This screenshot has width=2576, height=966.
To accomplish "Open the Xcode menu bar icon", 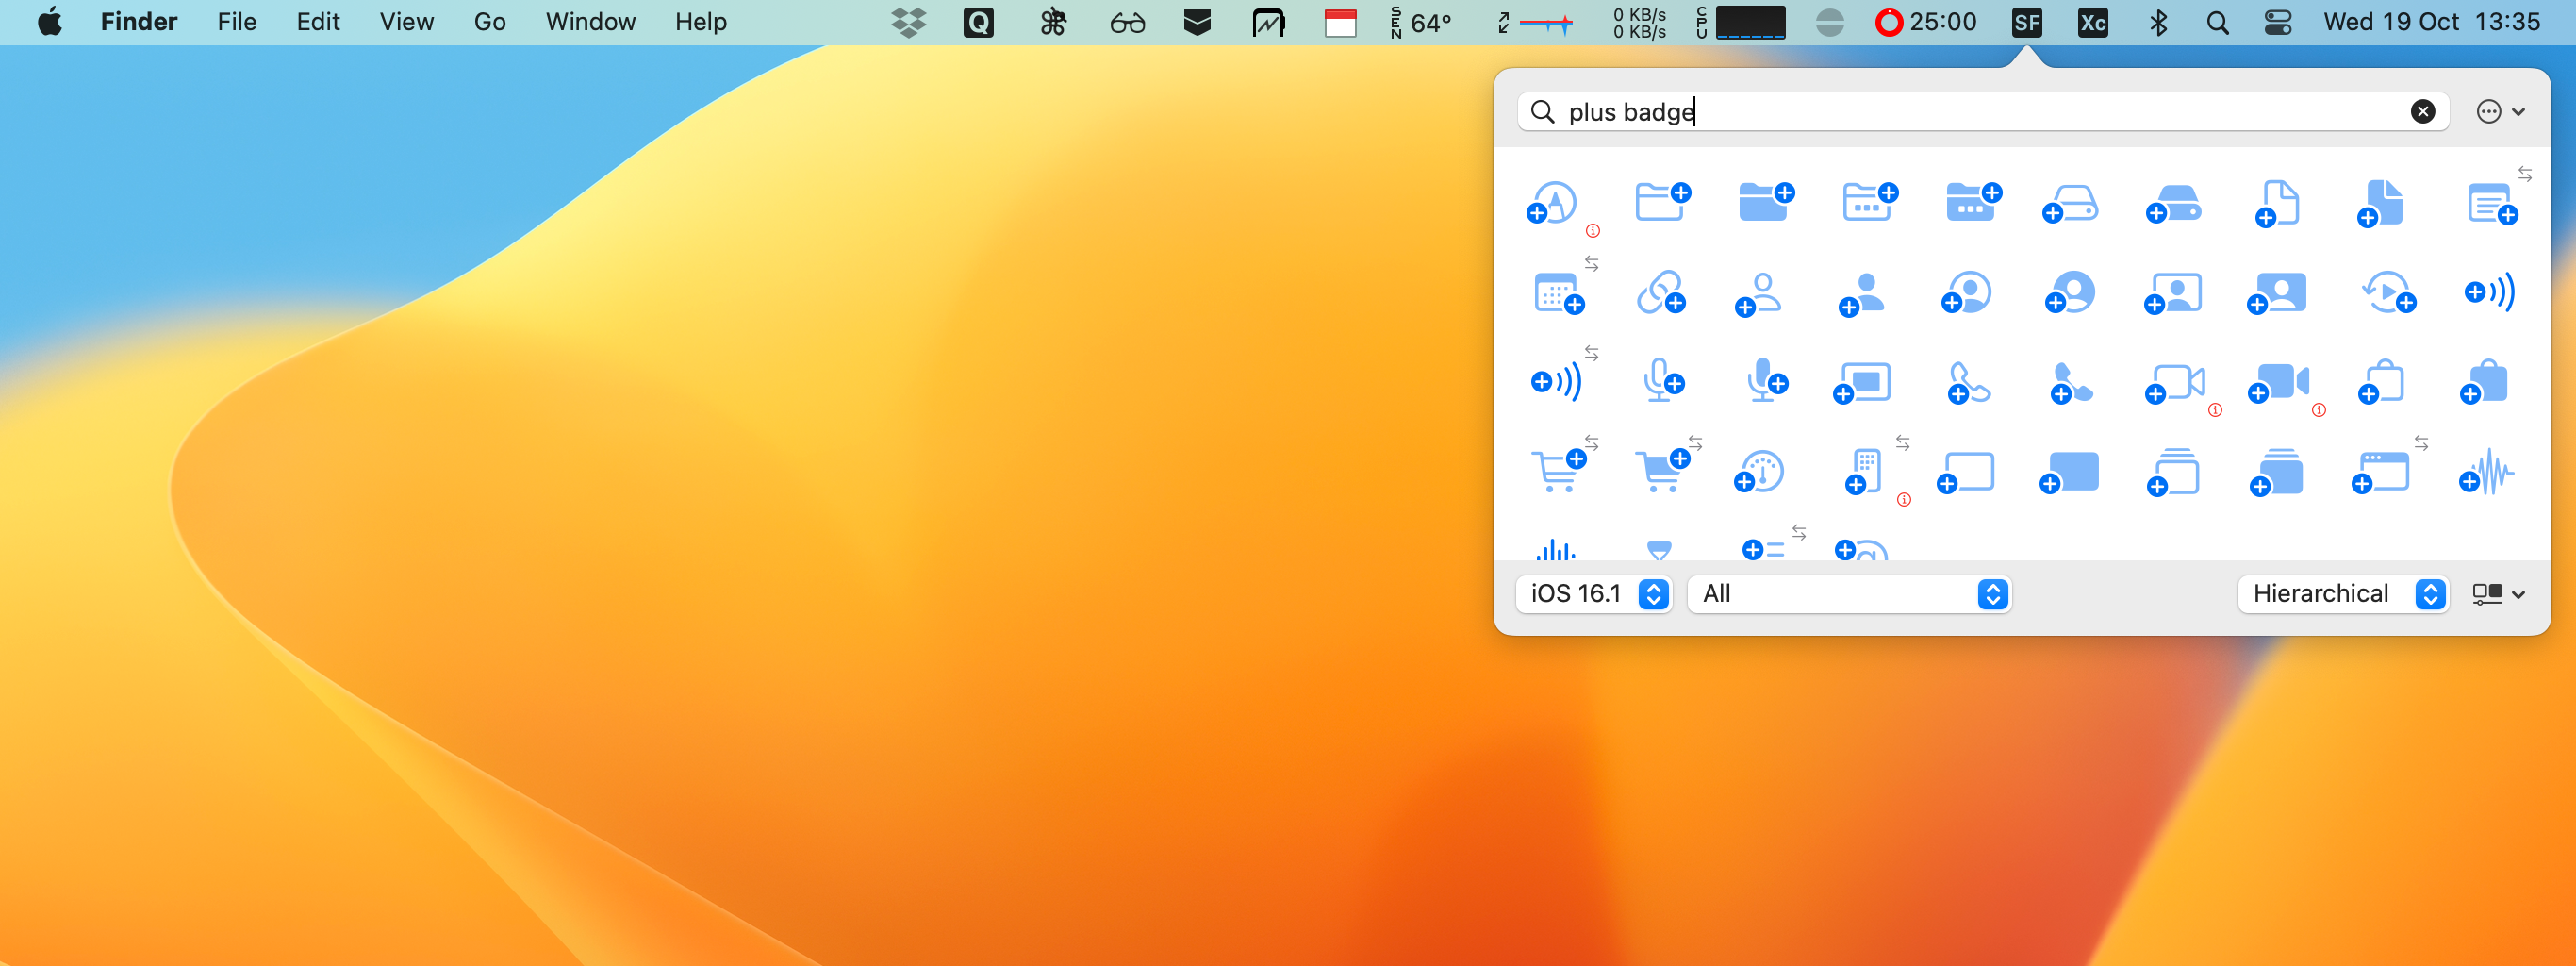I will (2092, 22).
